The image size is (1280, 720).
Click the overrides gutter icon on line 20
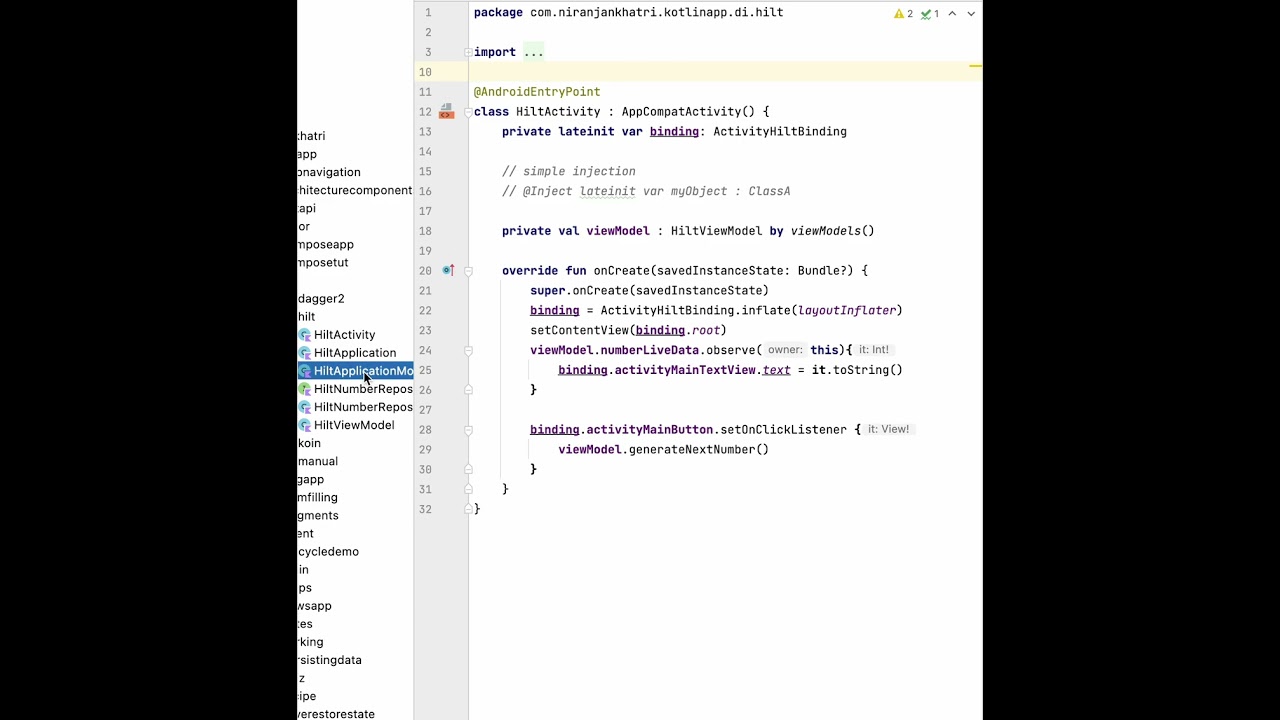point(448,270)
